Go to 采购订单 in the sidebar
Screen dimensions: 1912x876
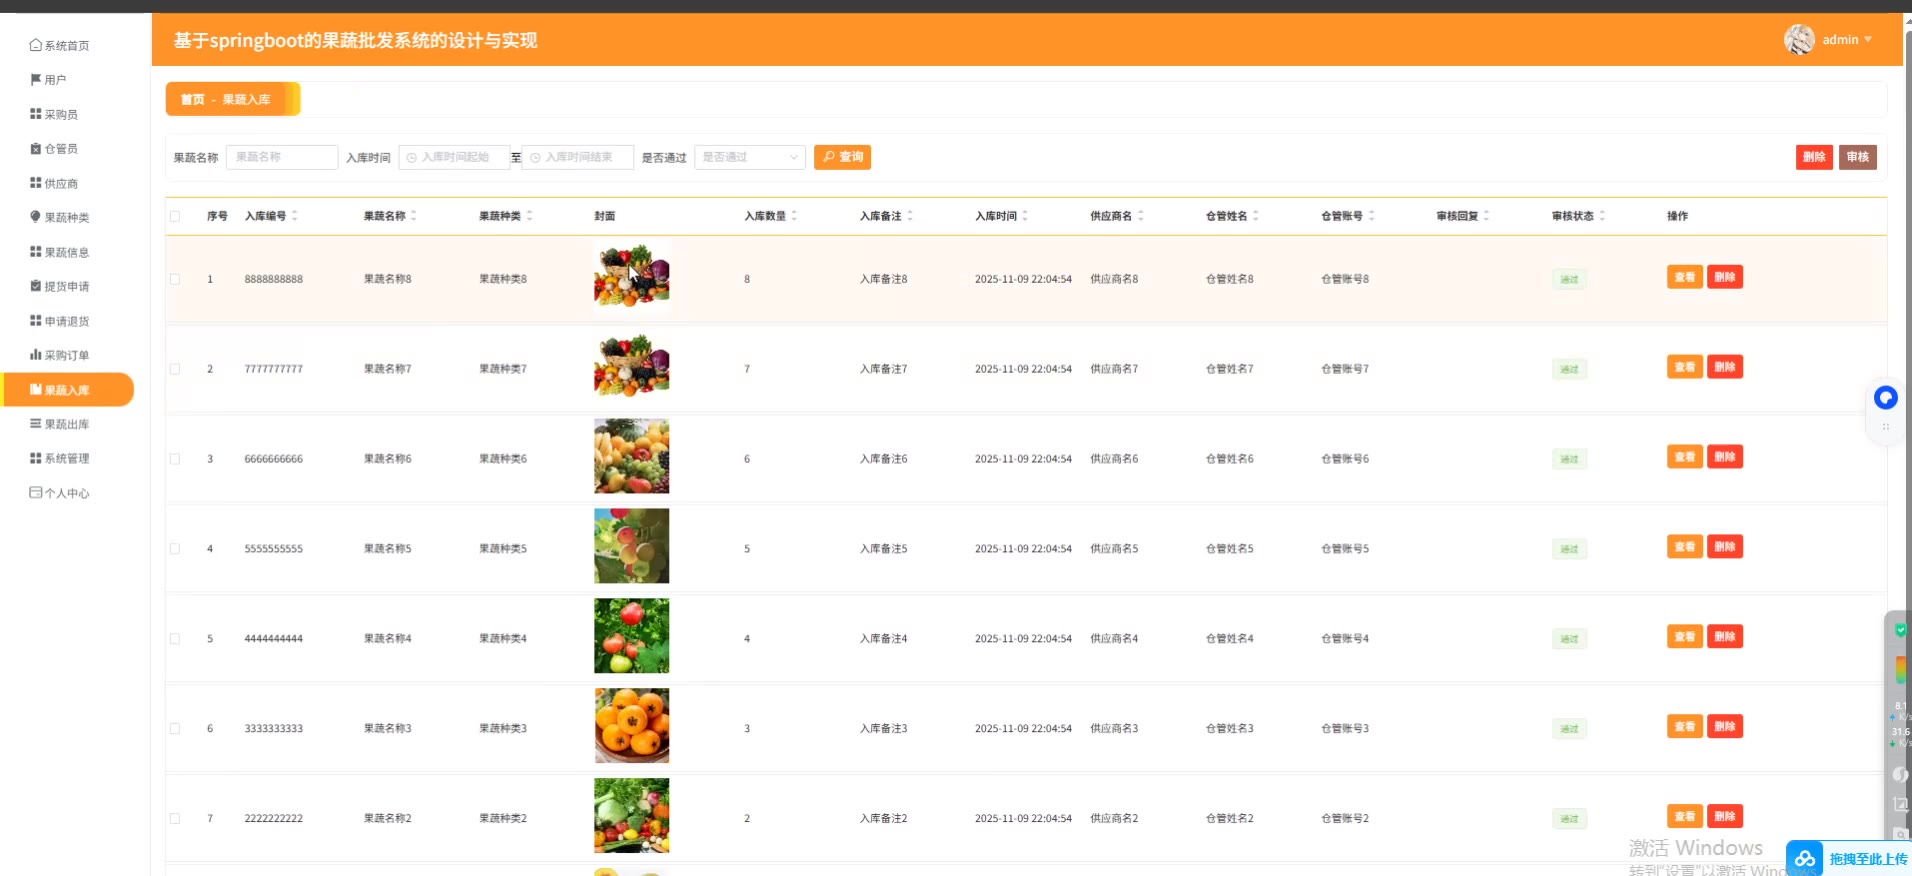60,355
